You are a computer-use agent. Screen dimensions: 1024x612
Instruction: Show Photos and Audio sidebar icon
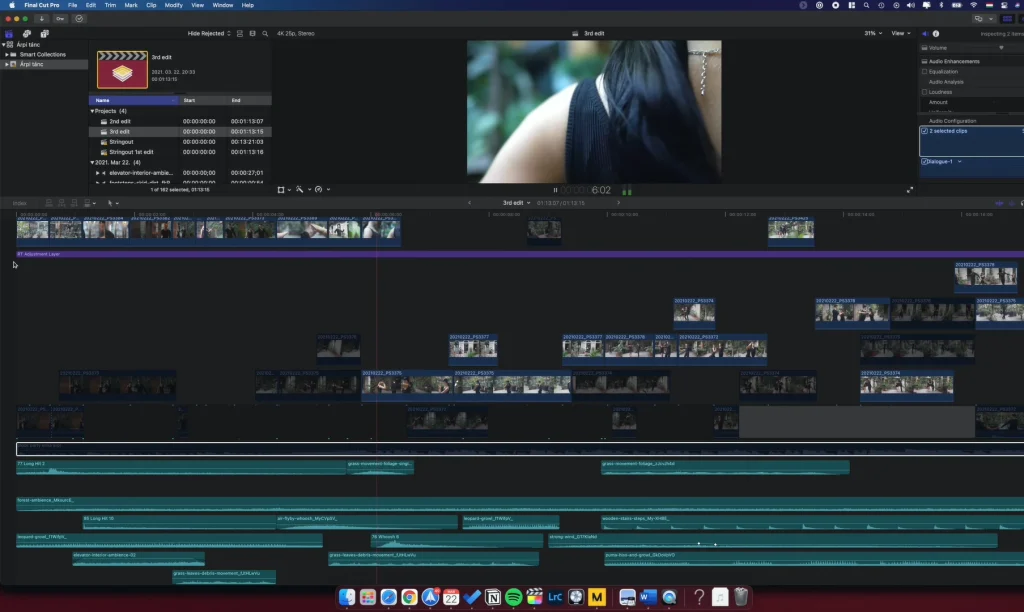[27, 33]
